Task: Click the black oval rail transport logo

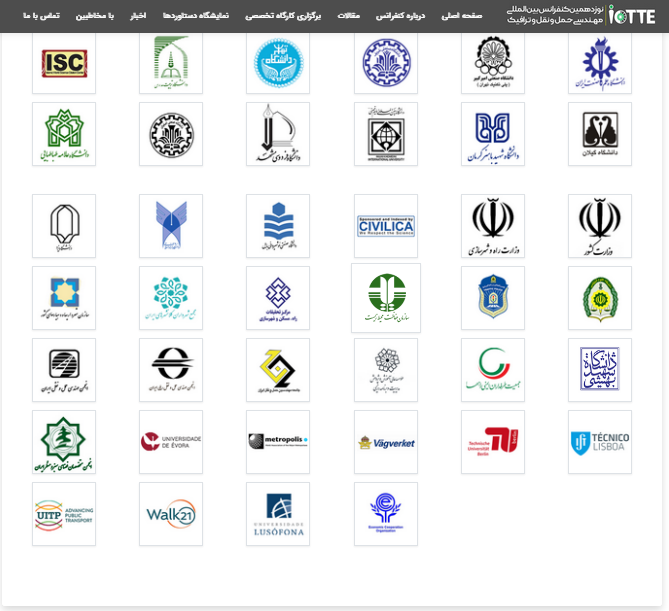Action: click(x=171, y=370)
